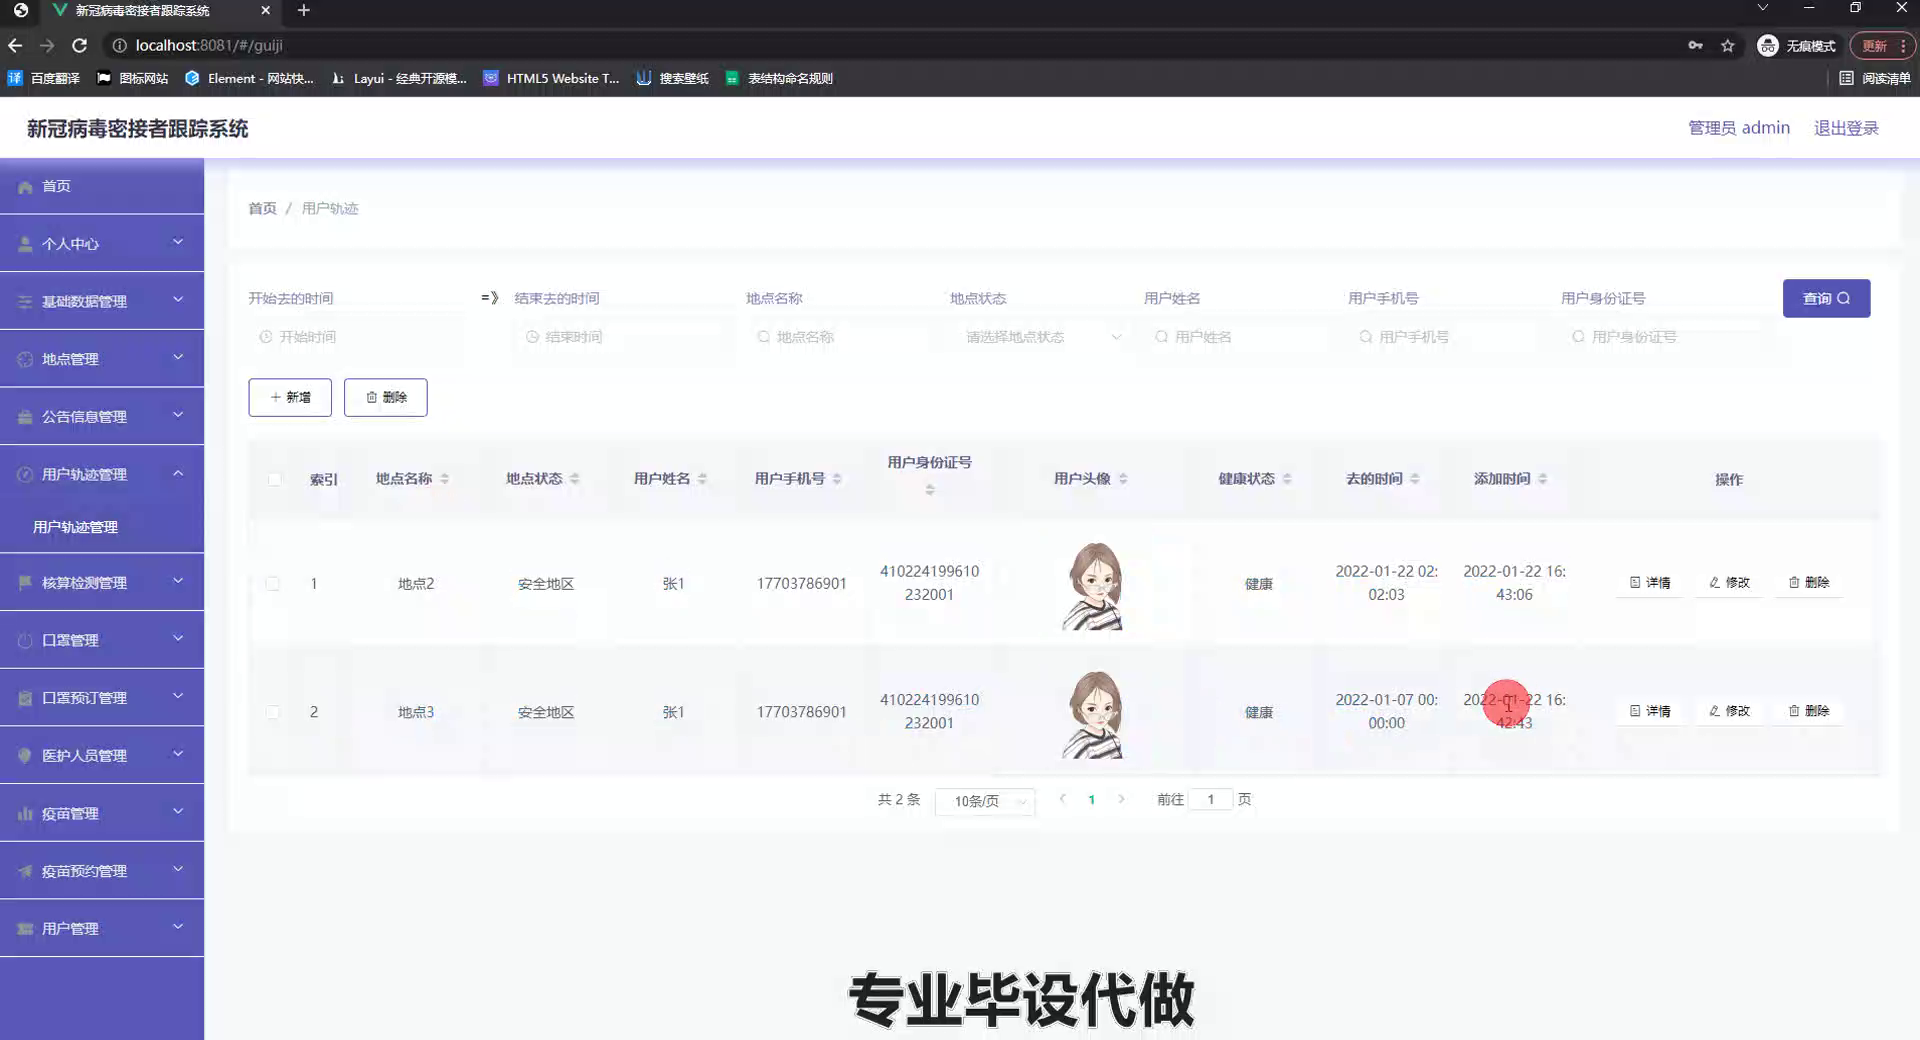This screenshot has width=1920, height=1040.
Task: Open the 疫苗管理 sidebar menu
Action: click(102, 813)
